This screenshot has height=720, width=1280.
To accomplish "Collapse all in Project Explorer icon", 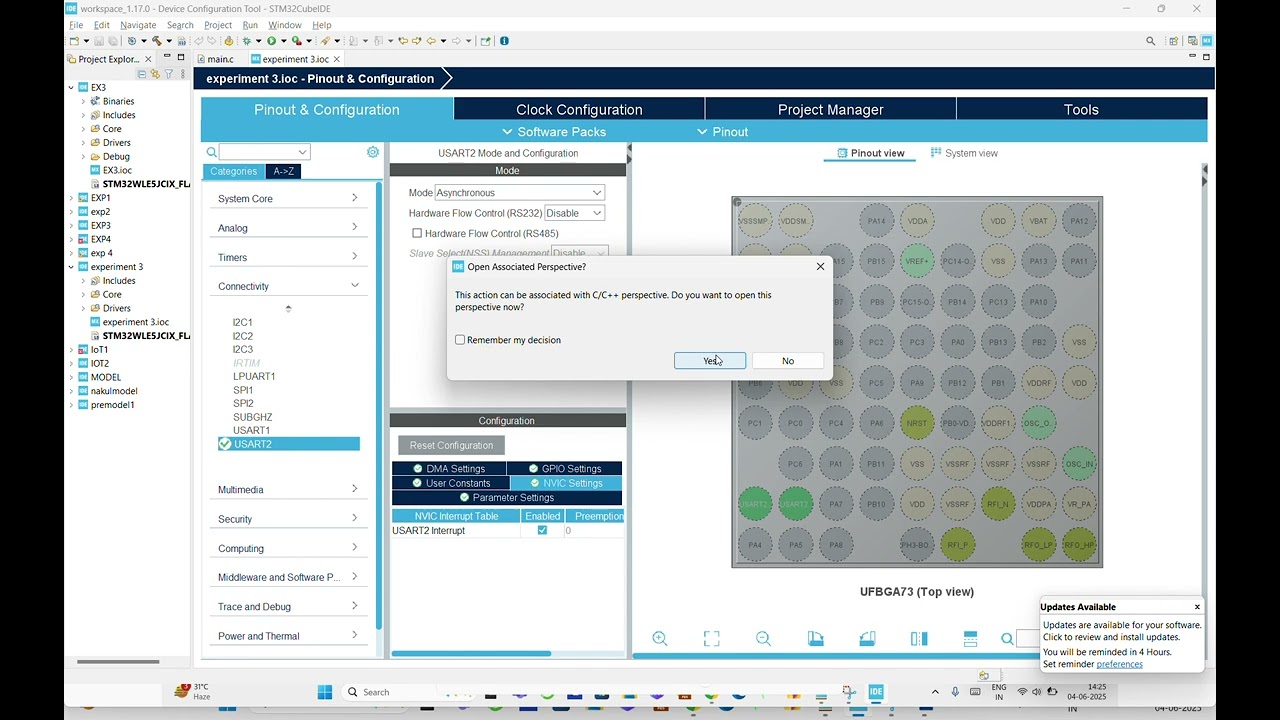I will pyautogui.click(x=142, y=74).
